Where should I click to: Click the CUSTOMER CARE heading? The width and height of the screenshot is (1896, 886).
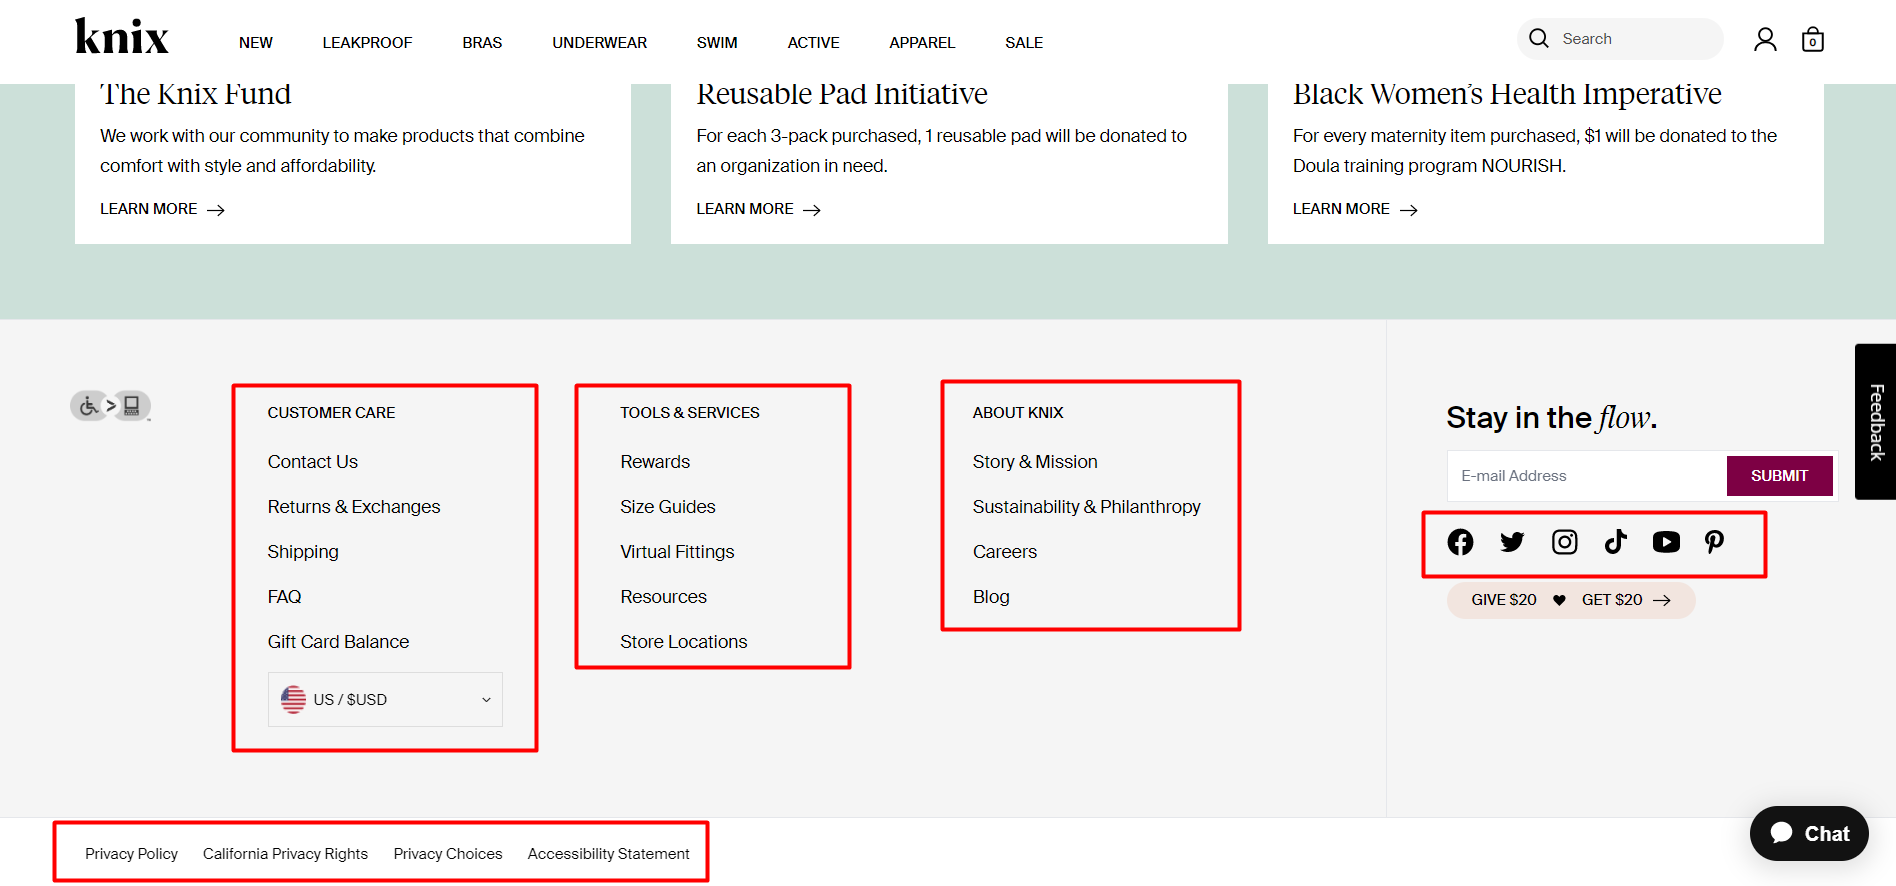tap(331, 413)
